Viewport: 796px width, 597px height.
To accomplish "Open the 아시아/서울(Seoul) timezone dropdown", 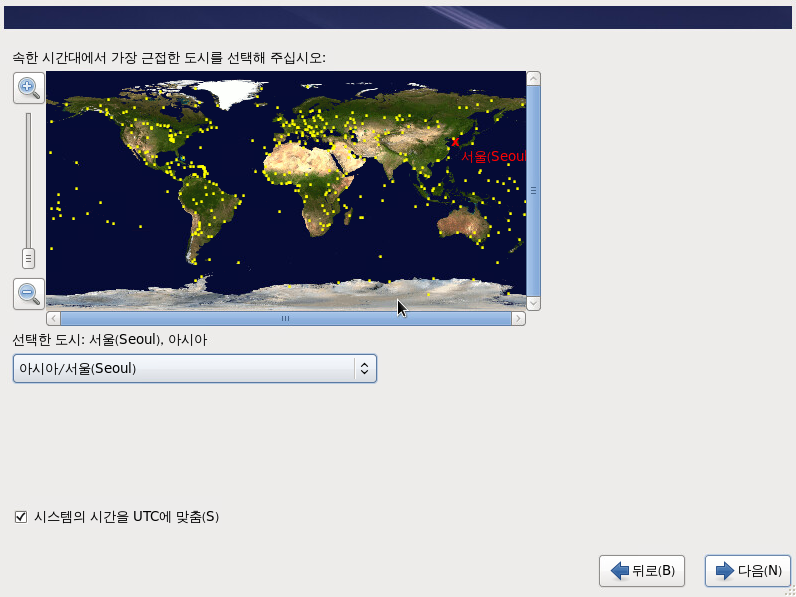I will (x=194, y=369).
